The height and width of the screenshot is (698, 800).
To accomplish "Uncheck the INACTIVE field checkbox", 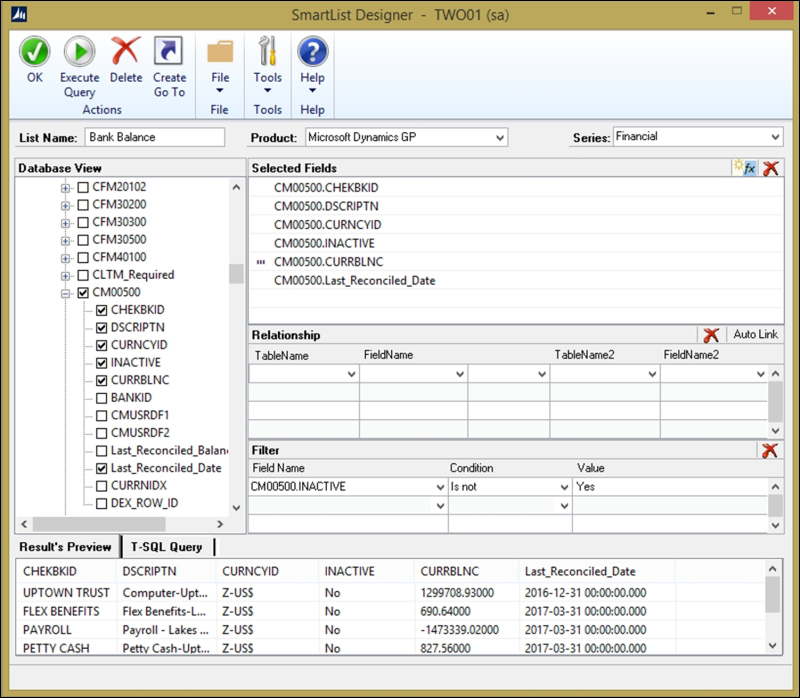I will [x=102, y=363].
